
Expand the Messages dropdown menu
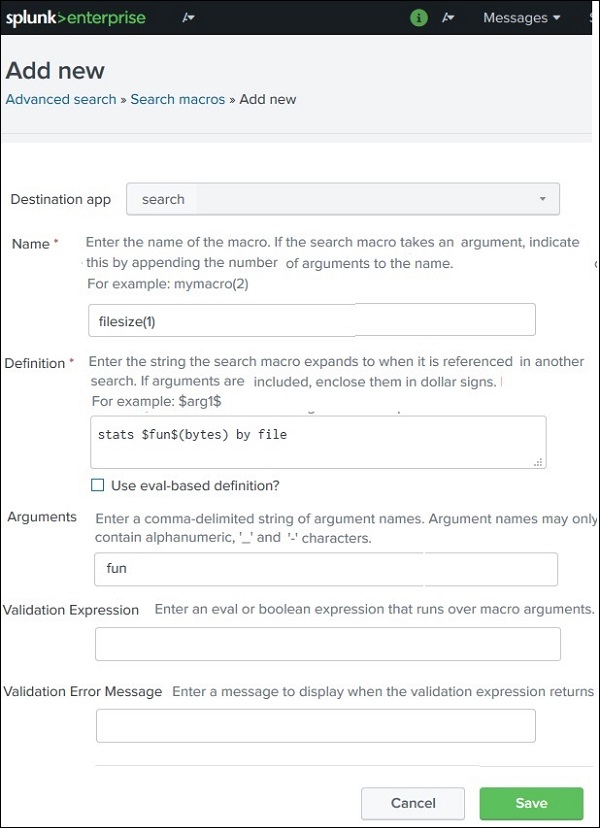click(x=519, y=17)
